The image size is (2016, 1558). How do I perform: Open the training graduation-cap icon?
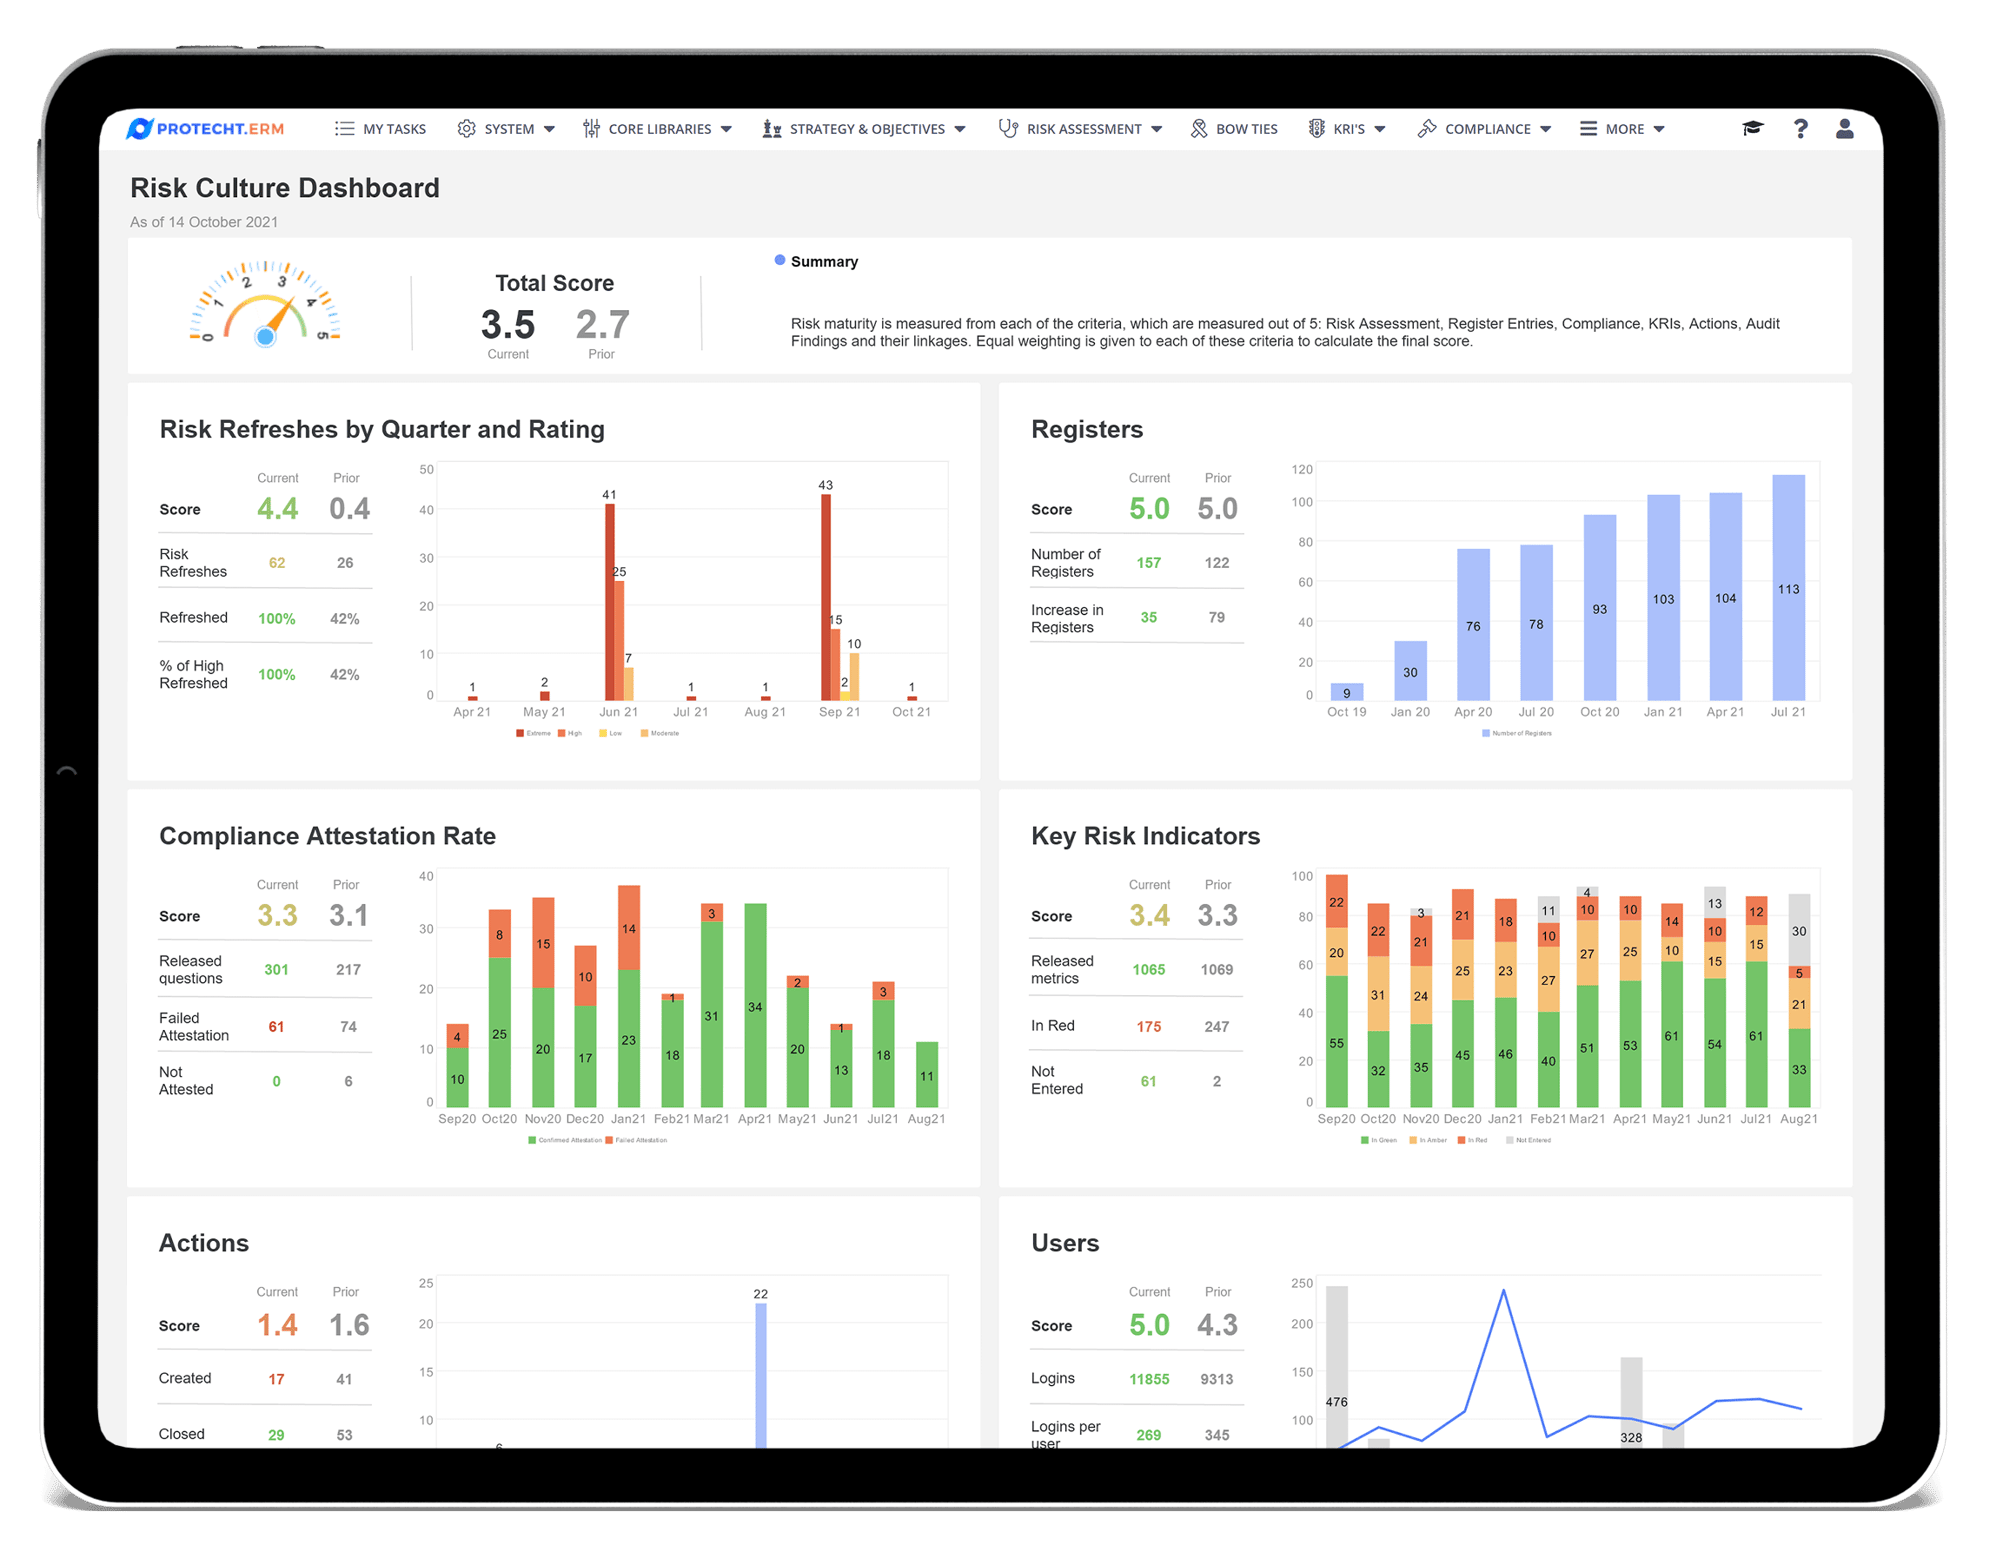coord(1752,128)
